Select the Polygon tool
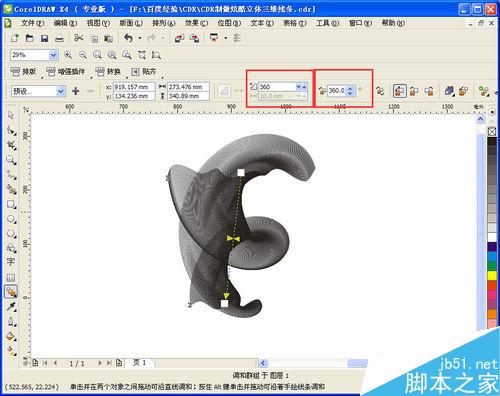Screen dimensions: 500x396 [11, 234]
